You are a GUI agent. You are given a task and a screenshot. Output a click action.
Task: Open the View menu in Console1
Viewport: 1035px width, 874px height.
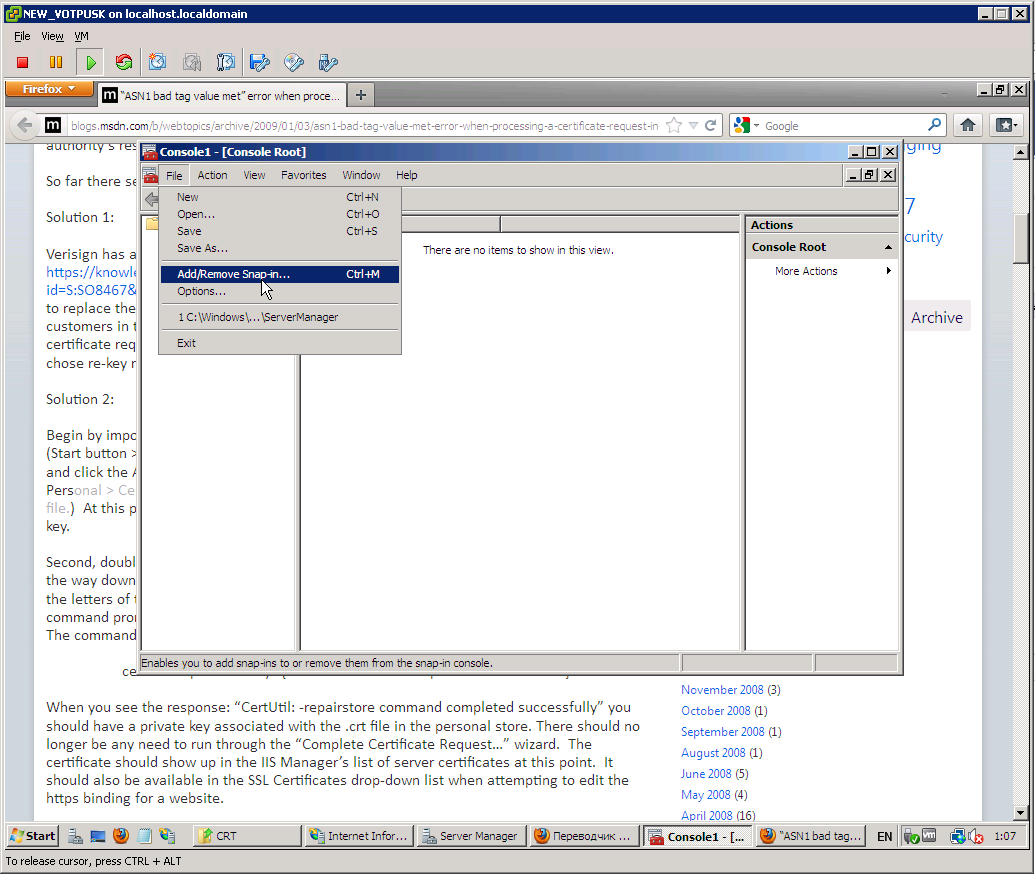tap(254, 175)
